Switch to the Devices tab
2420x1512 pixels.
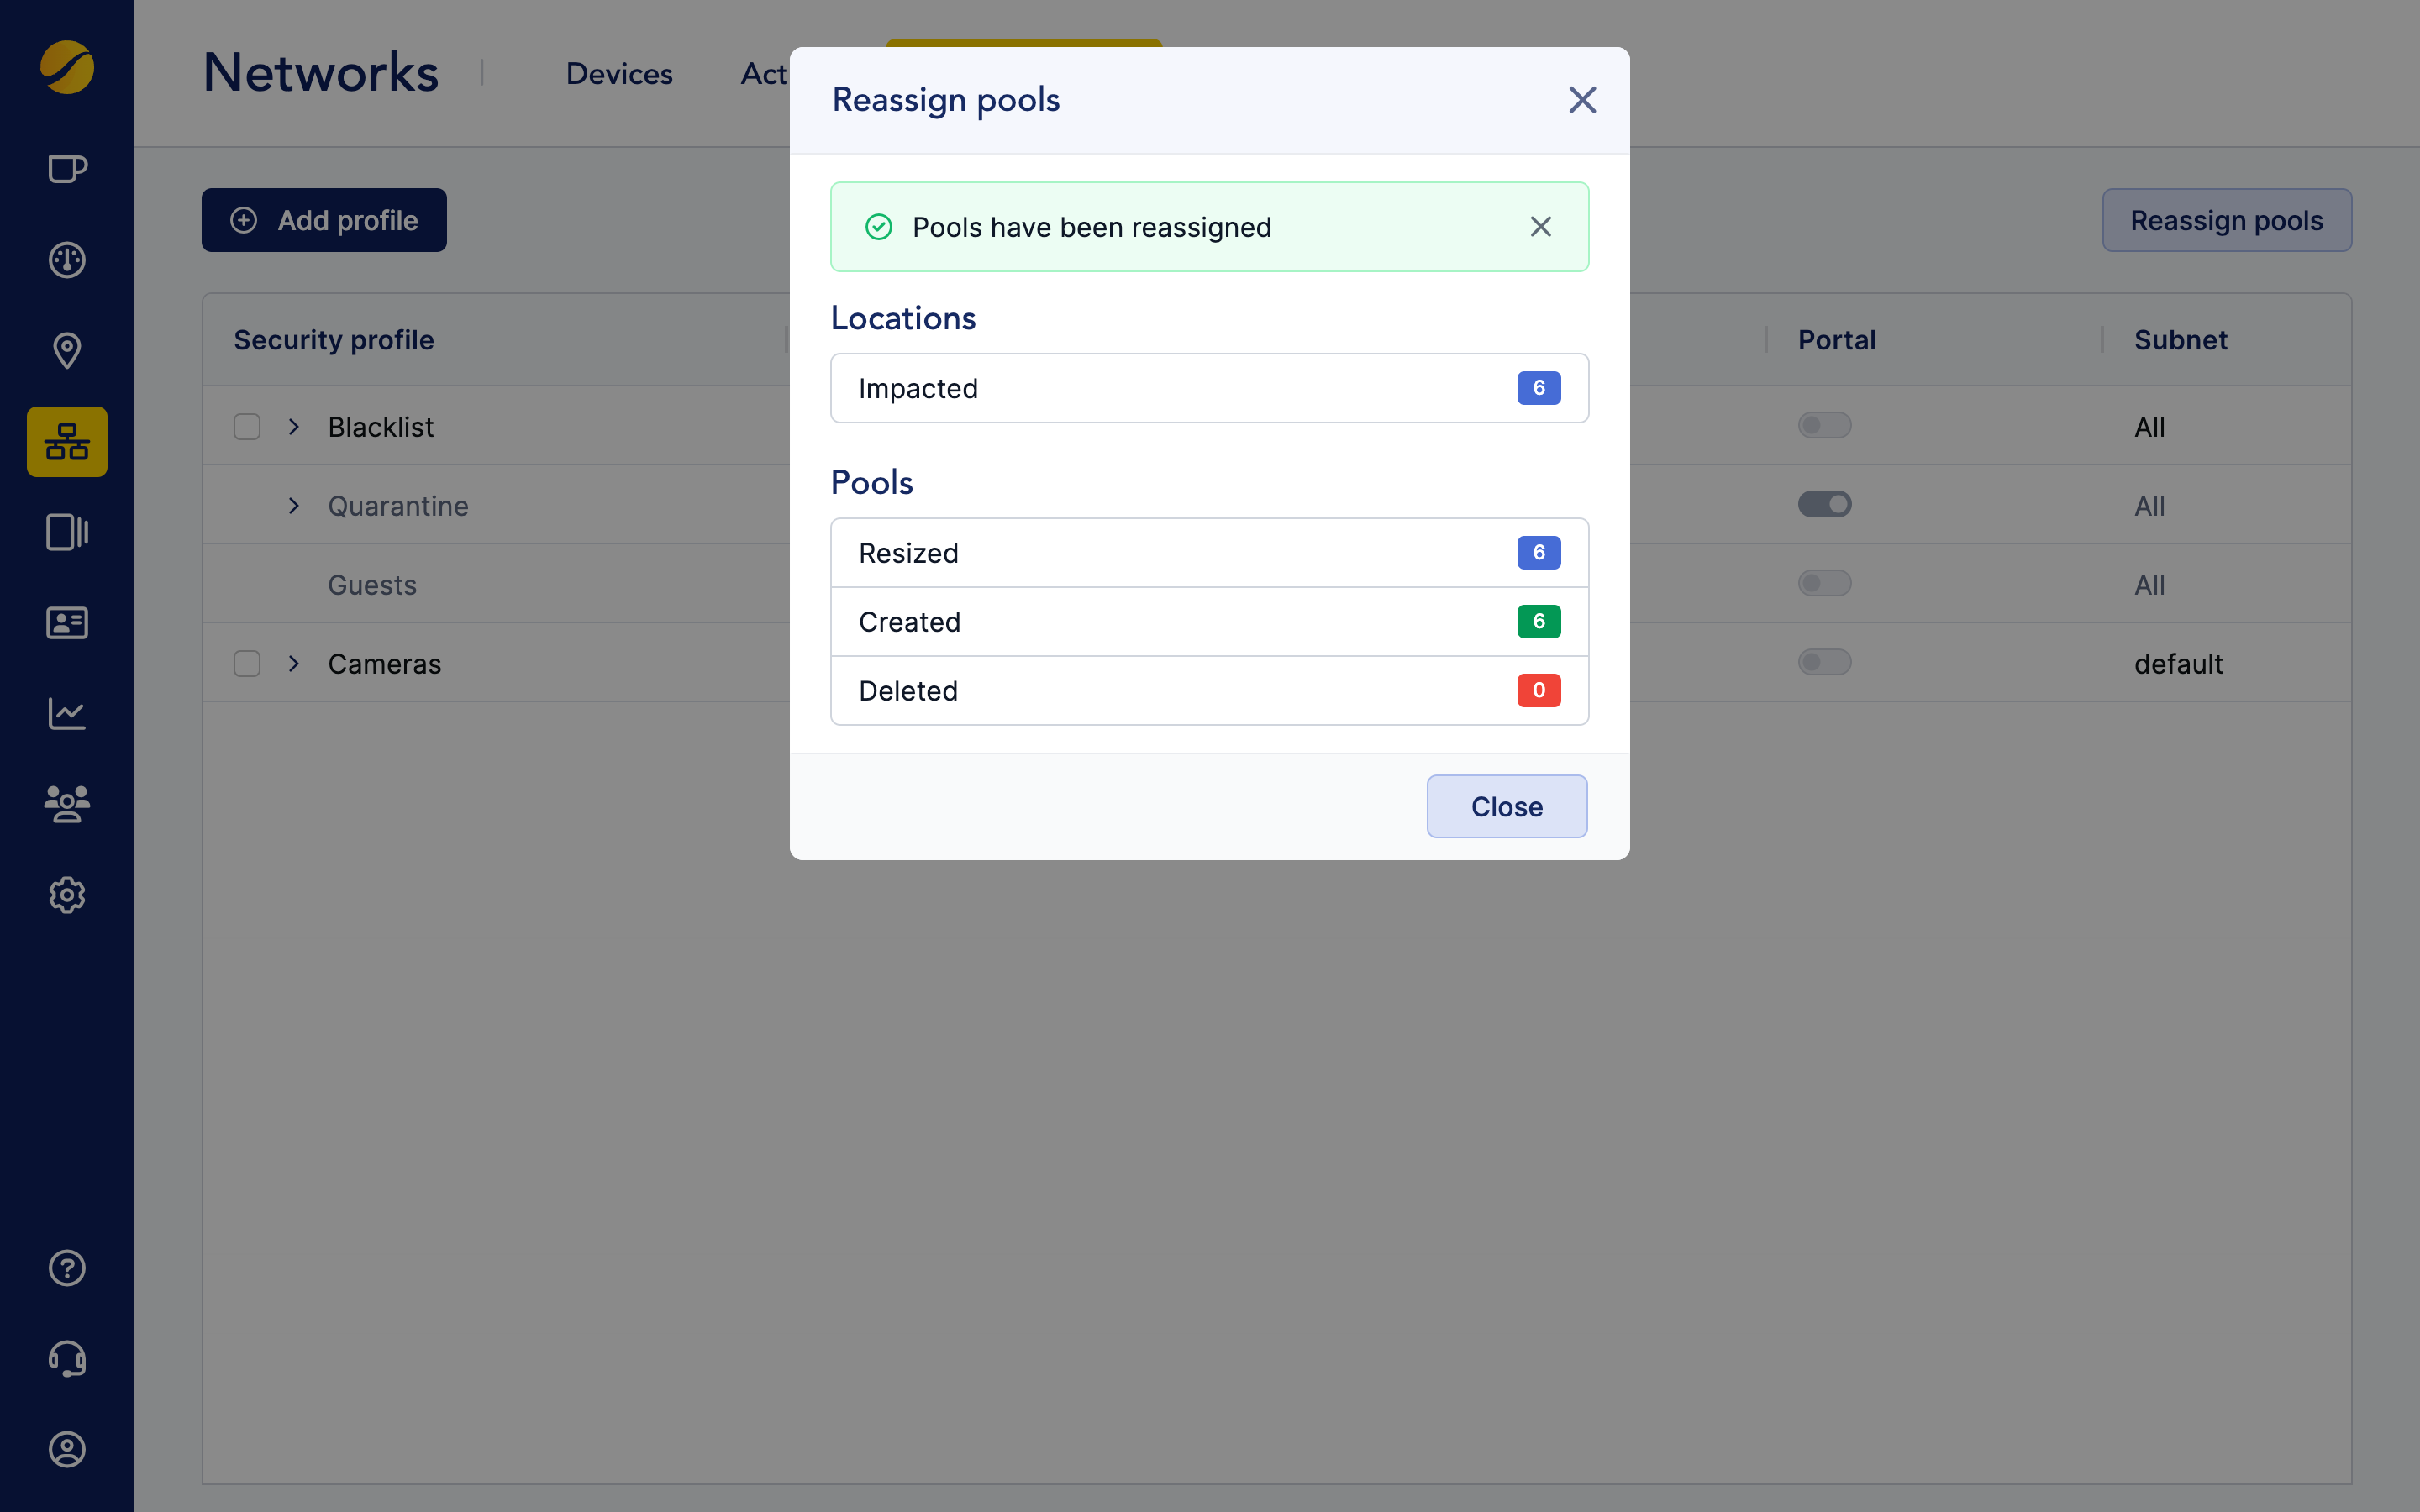click(x=619, y=74)
